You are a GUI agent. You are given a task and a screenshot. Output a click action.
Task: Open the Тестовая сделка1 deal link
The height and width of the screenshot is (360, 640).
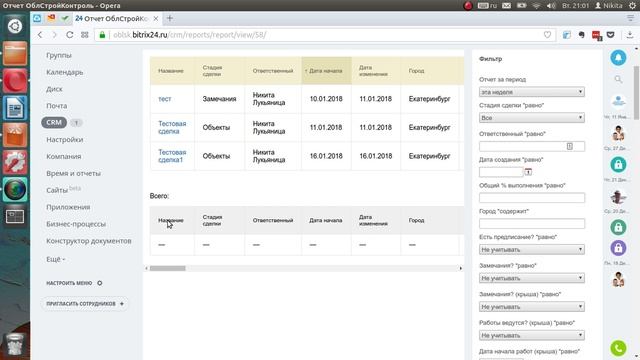click(172, 156)
